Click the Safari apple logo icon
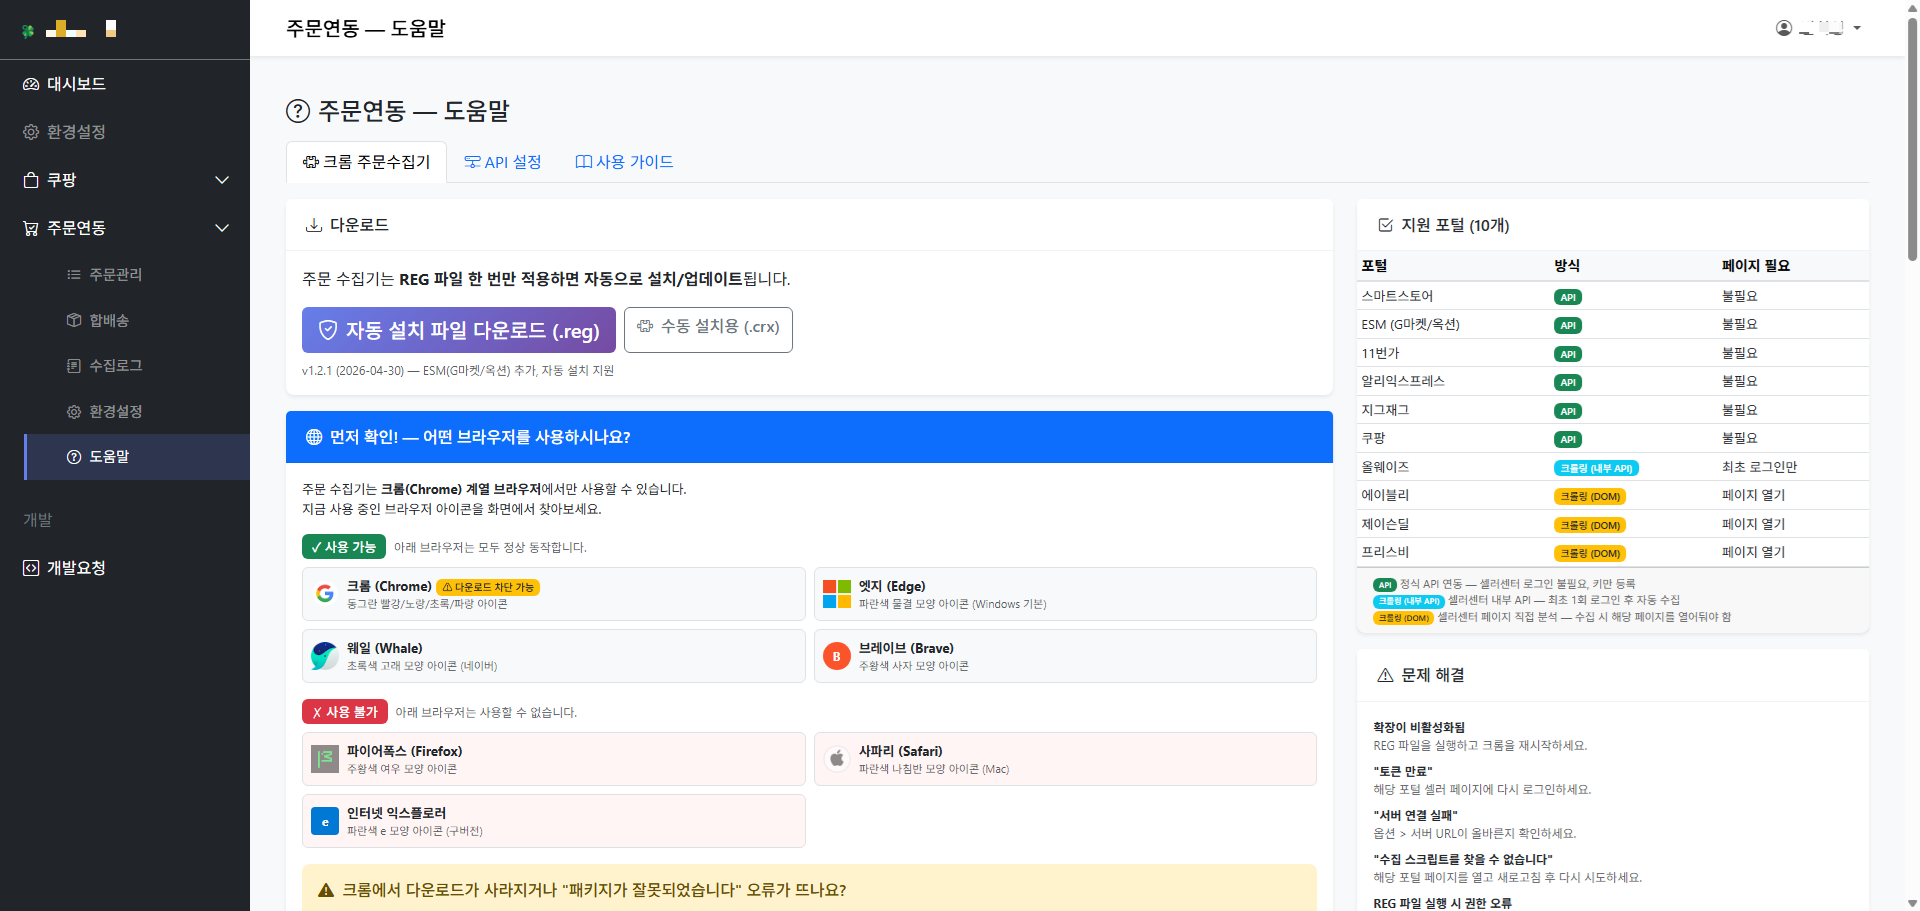The image size is (1920, 911). tap(837, 759)
